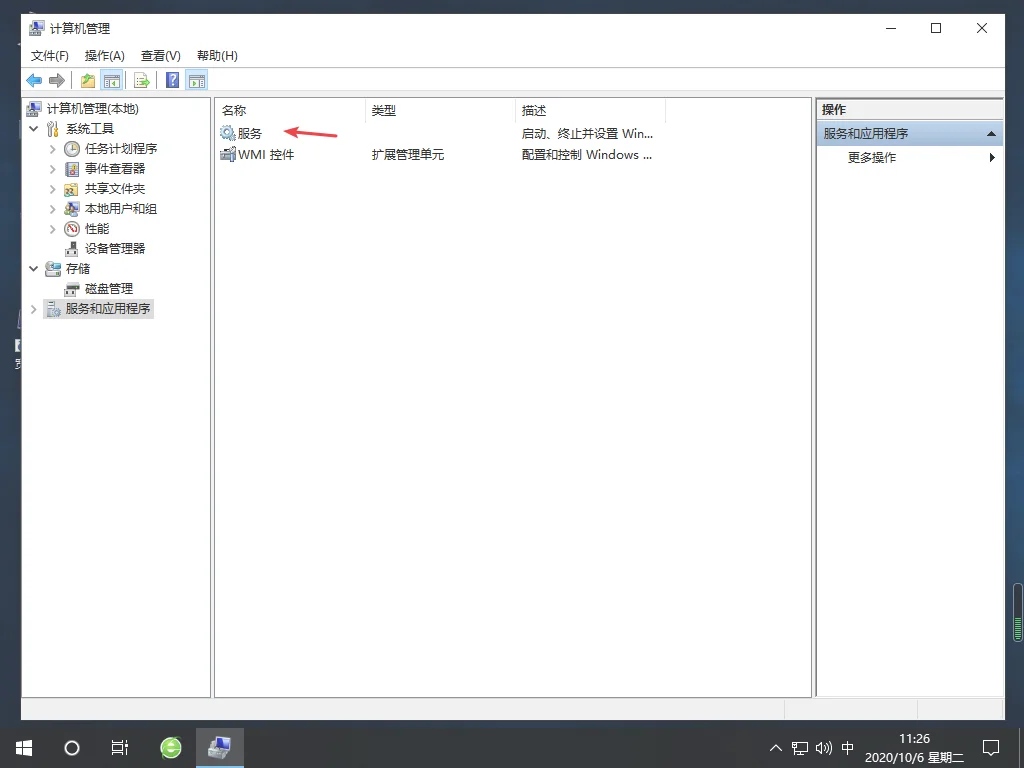Screen dimensions: 1024x768
Task: Toggle the console tree show/hide icon
Action: 112,81
